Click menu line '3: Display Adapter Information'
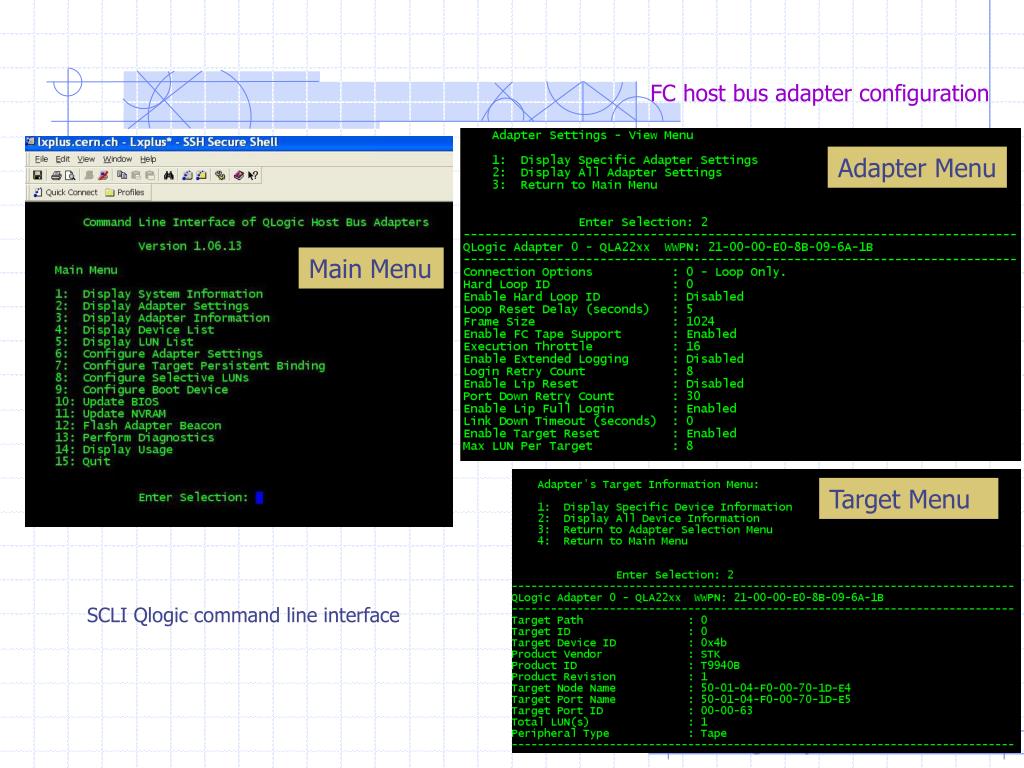Screen dimensions: 1024x768 coord(162,318)
